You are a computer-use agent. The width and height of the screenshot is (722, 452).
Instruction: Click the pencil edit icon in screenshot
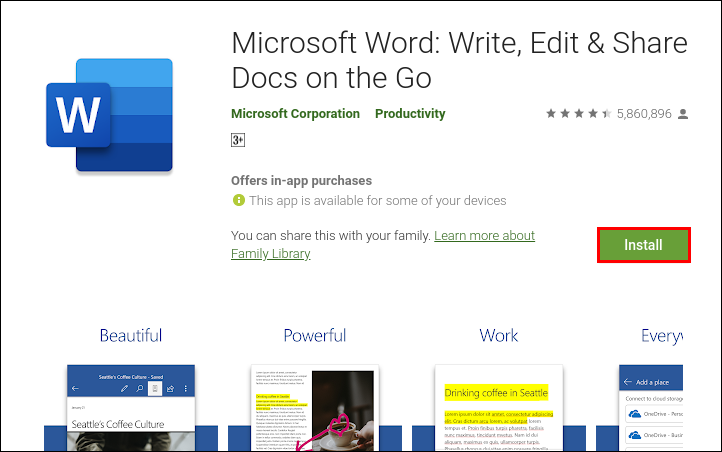tap(123, 387)
